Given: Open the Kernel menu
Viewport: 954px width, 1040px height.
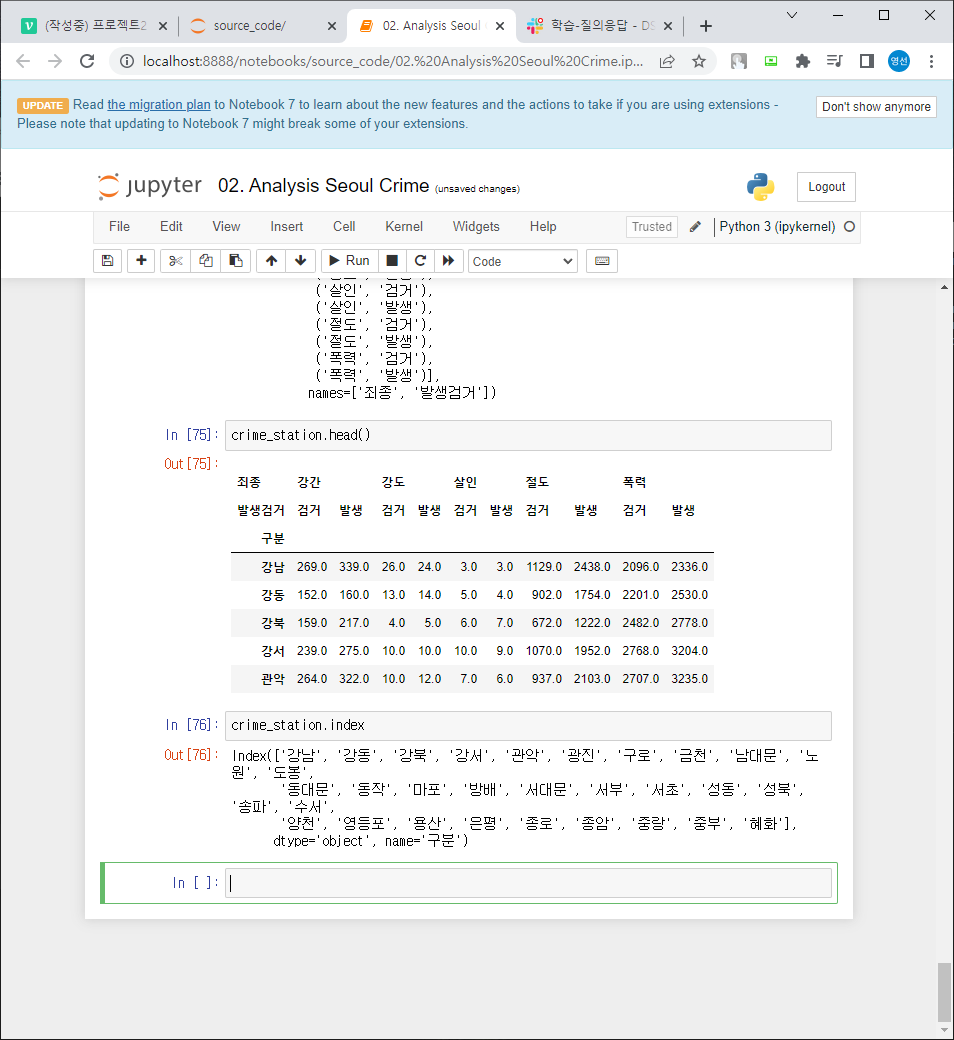Looking at the screenshot, I should coord(404,227).
